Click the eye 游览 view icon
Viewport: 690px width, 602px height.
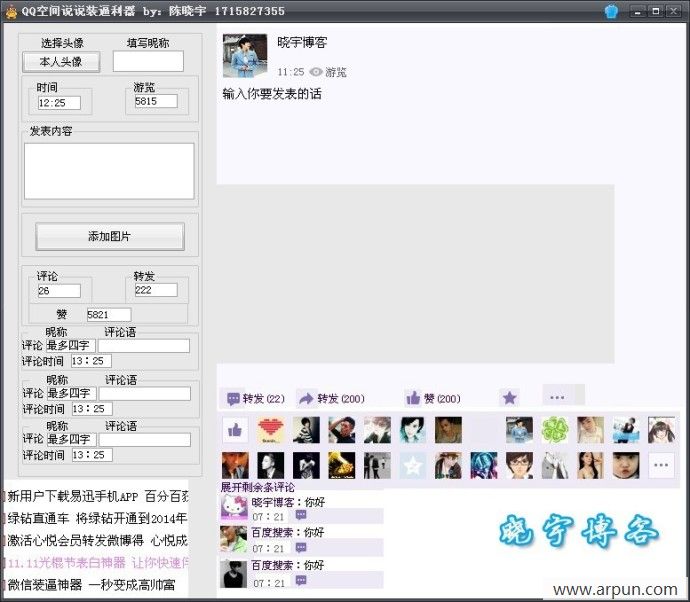click(x=316, y=72)
